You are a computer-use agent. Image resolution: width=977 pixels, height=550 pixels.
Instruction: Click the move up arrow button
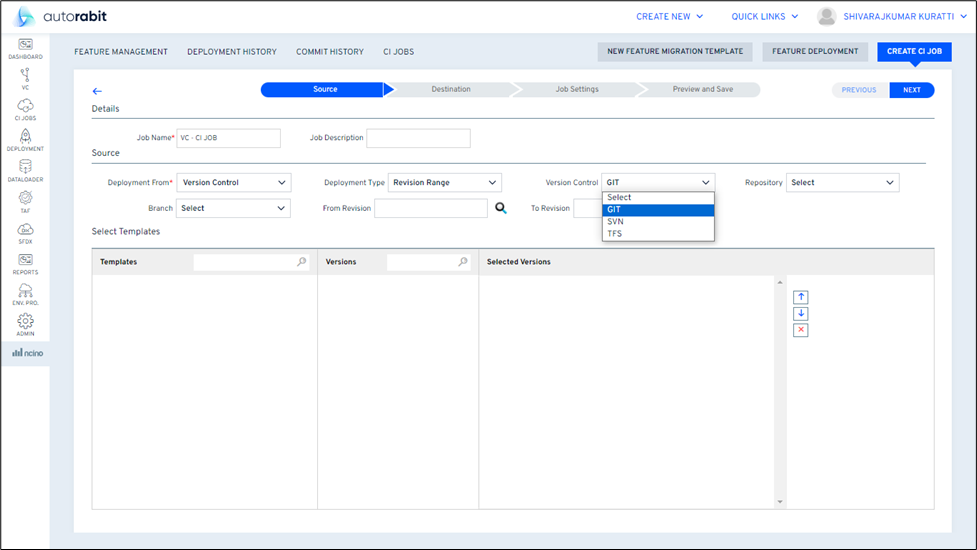click(801, 297)
